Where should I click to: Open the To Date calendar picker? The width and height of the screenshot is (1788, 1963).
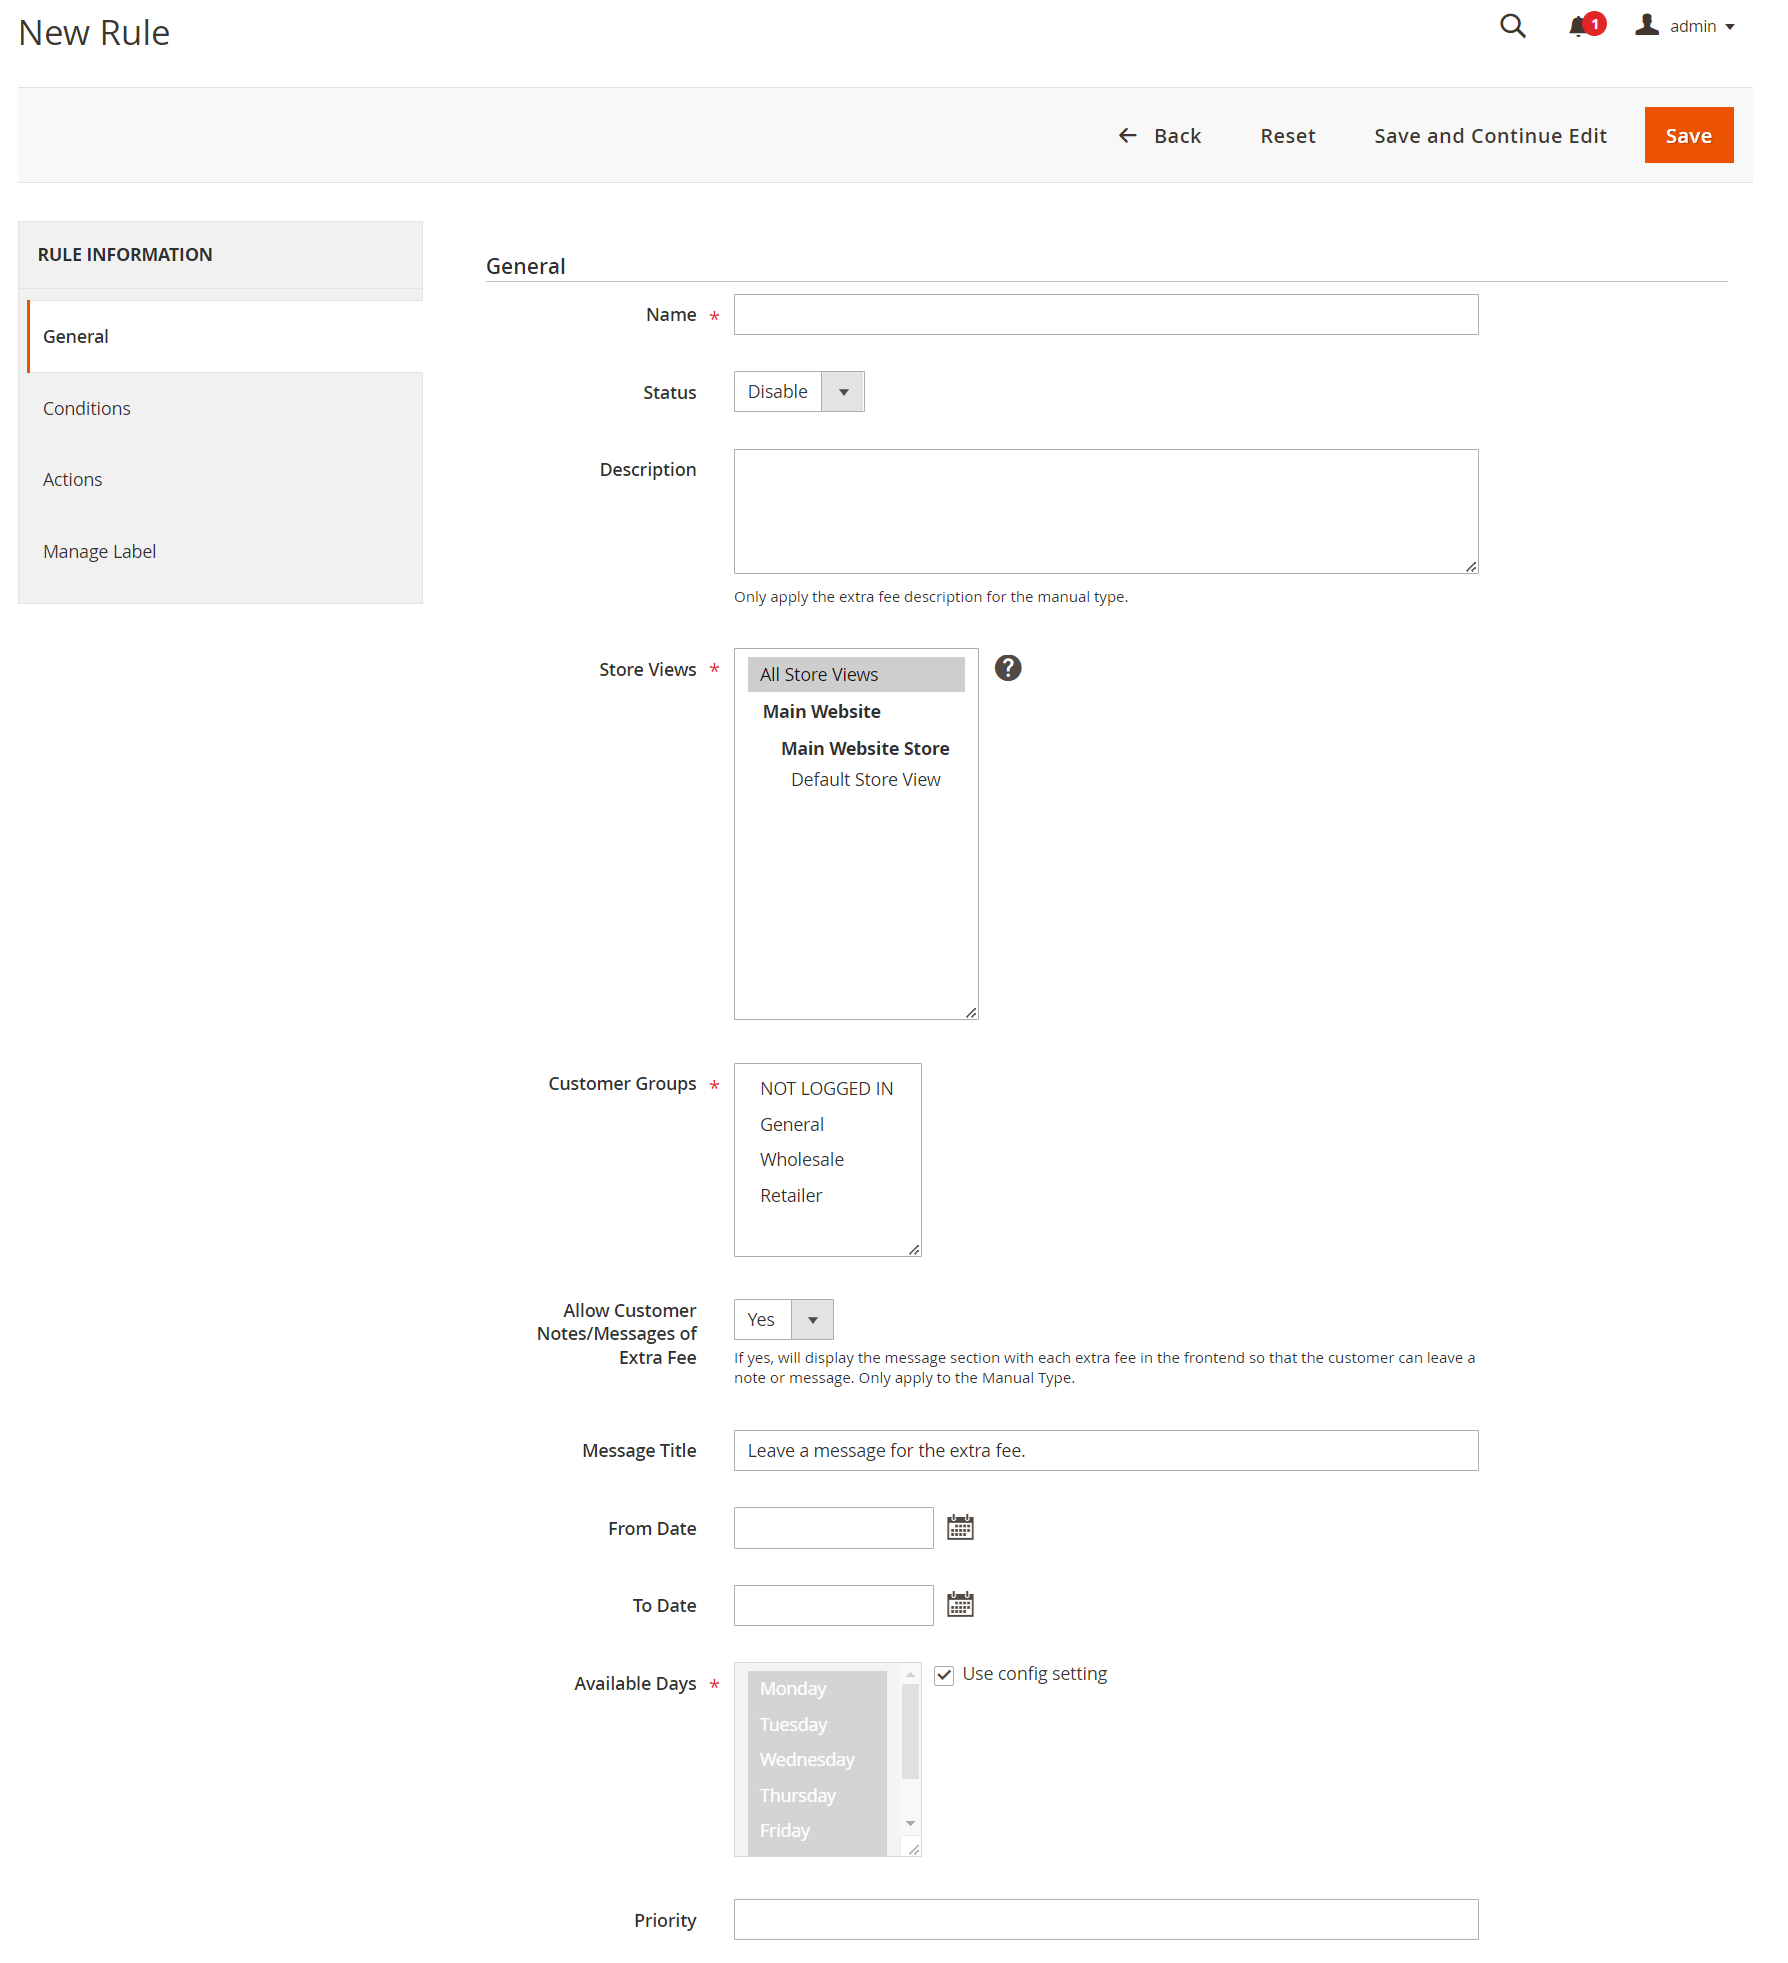960,1604
